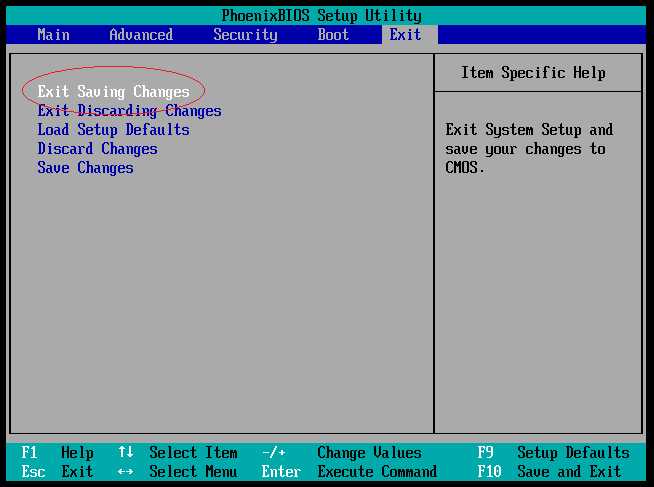Screen dimensions: 654x487
Task: Click the Esc Exit legend entry
Action: coord(57,472)
